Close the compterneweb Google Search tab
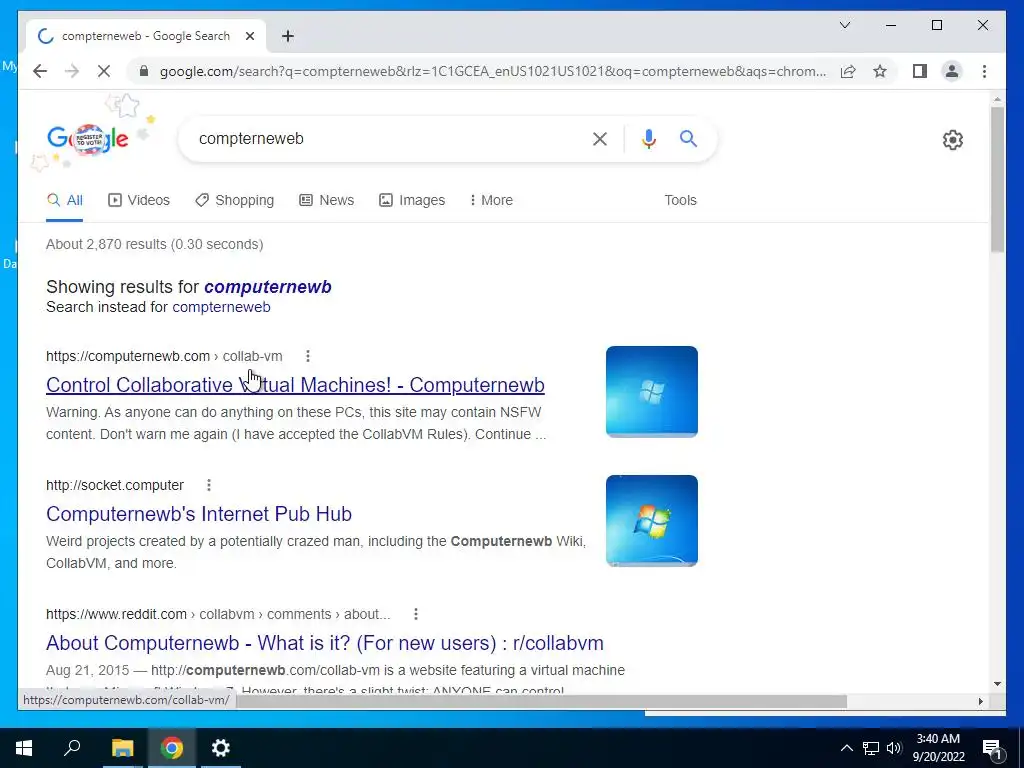1024x768 pixels. click(x=249, y=36)
